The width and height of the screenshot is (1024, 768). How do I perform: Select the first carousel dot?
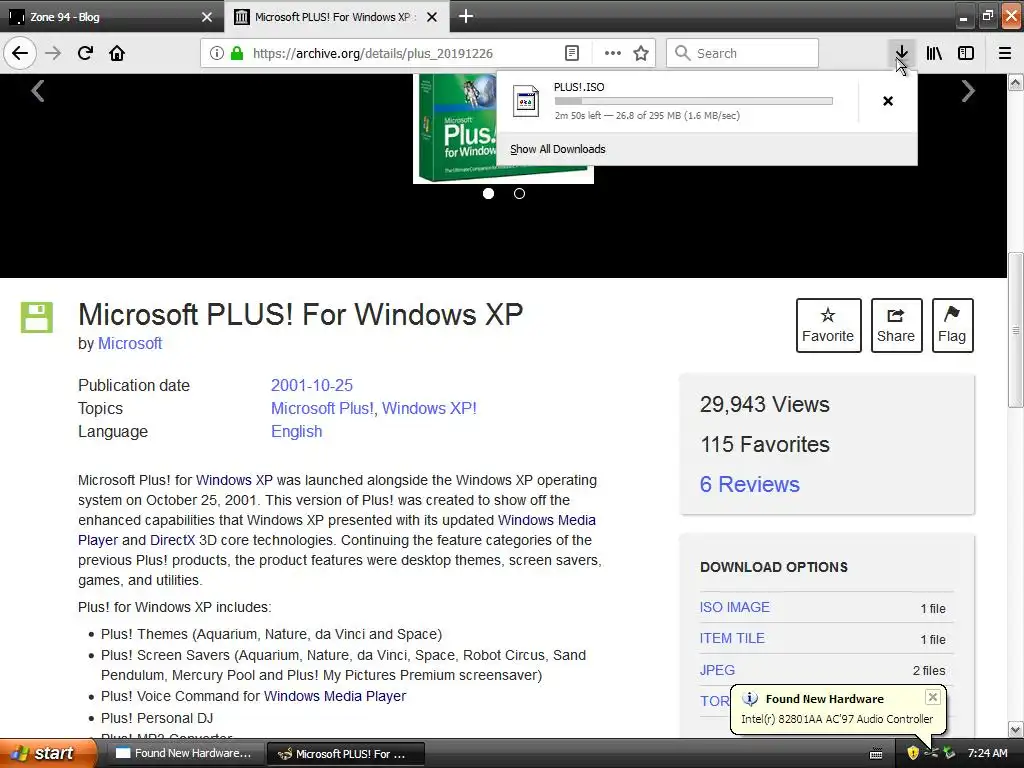coord(488,193)
